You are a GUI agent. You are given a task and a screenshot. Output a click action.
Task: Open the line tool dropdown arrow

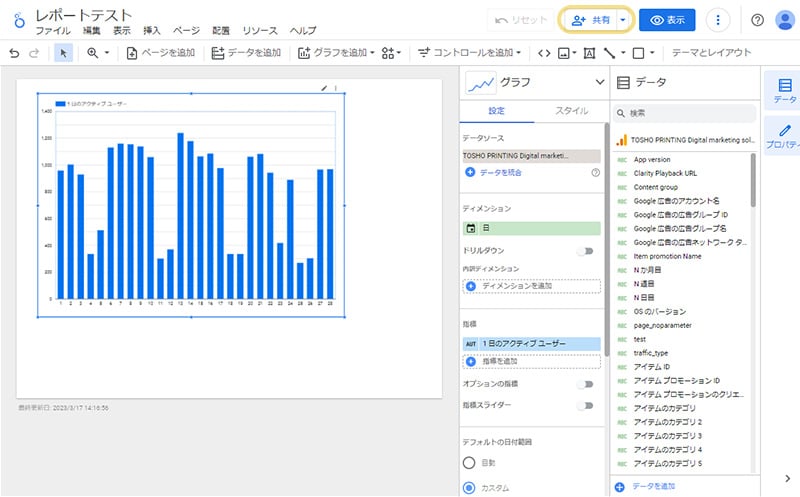click(x=623, y=53)
